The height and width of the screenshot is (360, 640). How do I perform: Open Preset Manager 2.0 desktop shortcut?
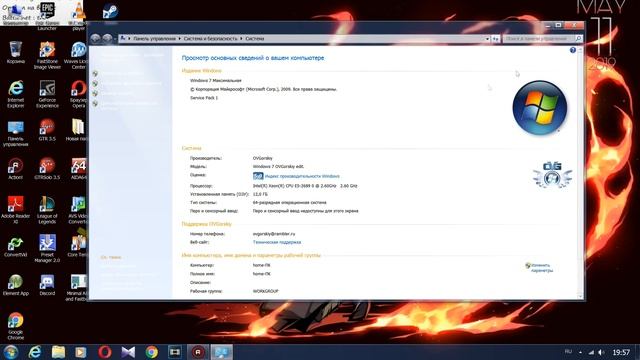47,248
